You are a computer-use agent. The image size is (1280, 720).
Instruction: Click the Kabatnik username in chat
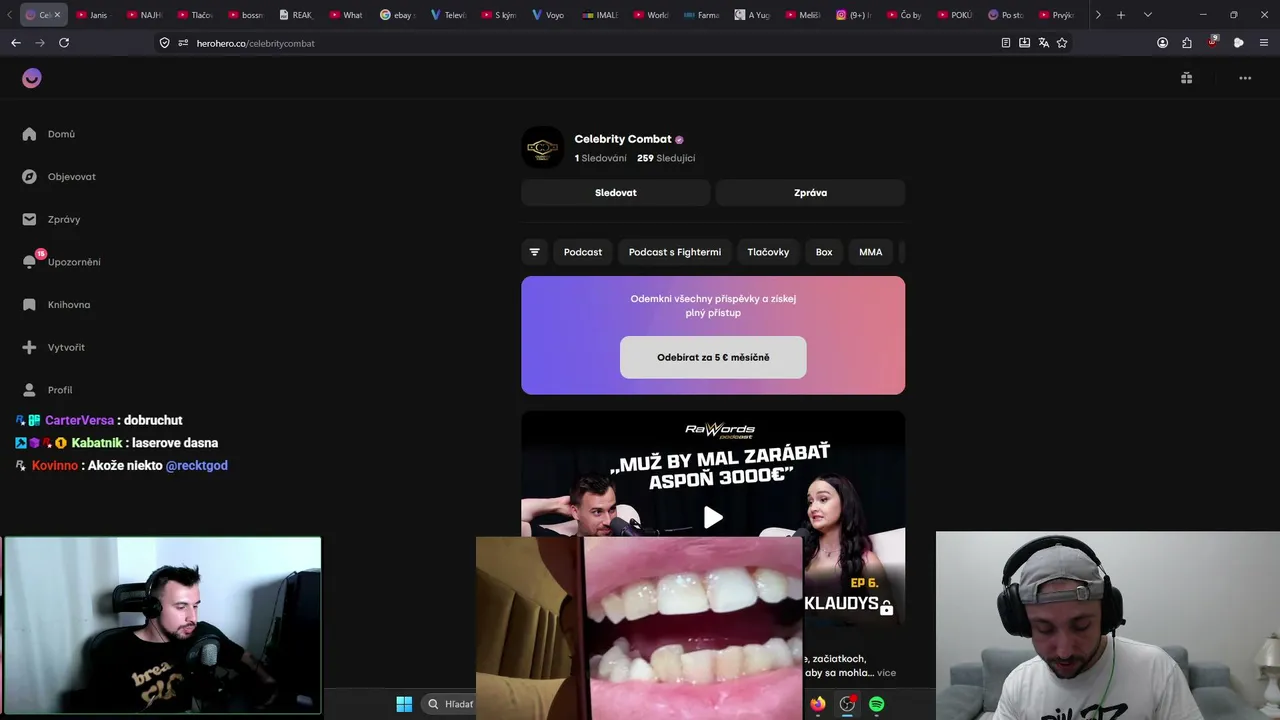tap(97, 443)
